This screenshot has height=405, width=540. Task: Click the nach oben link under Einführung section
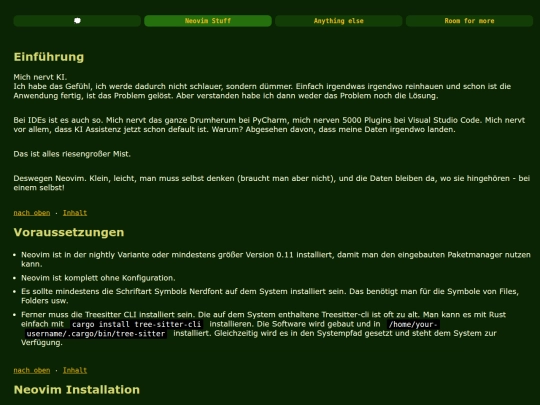pyautogui.click(x=32, y=213)
